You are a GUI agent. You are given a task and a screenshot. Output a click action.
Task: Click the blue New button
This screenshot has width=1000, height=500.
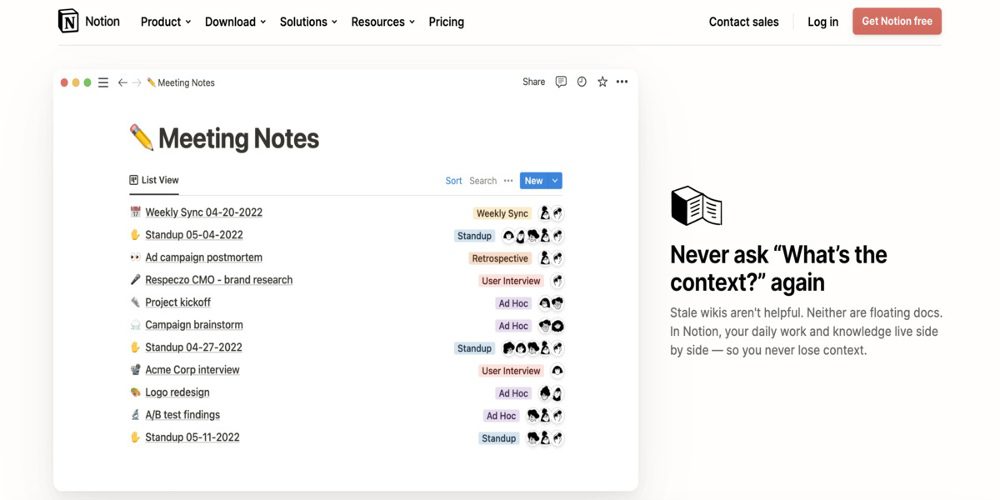tap(534, 180)
